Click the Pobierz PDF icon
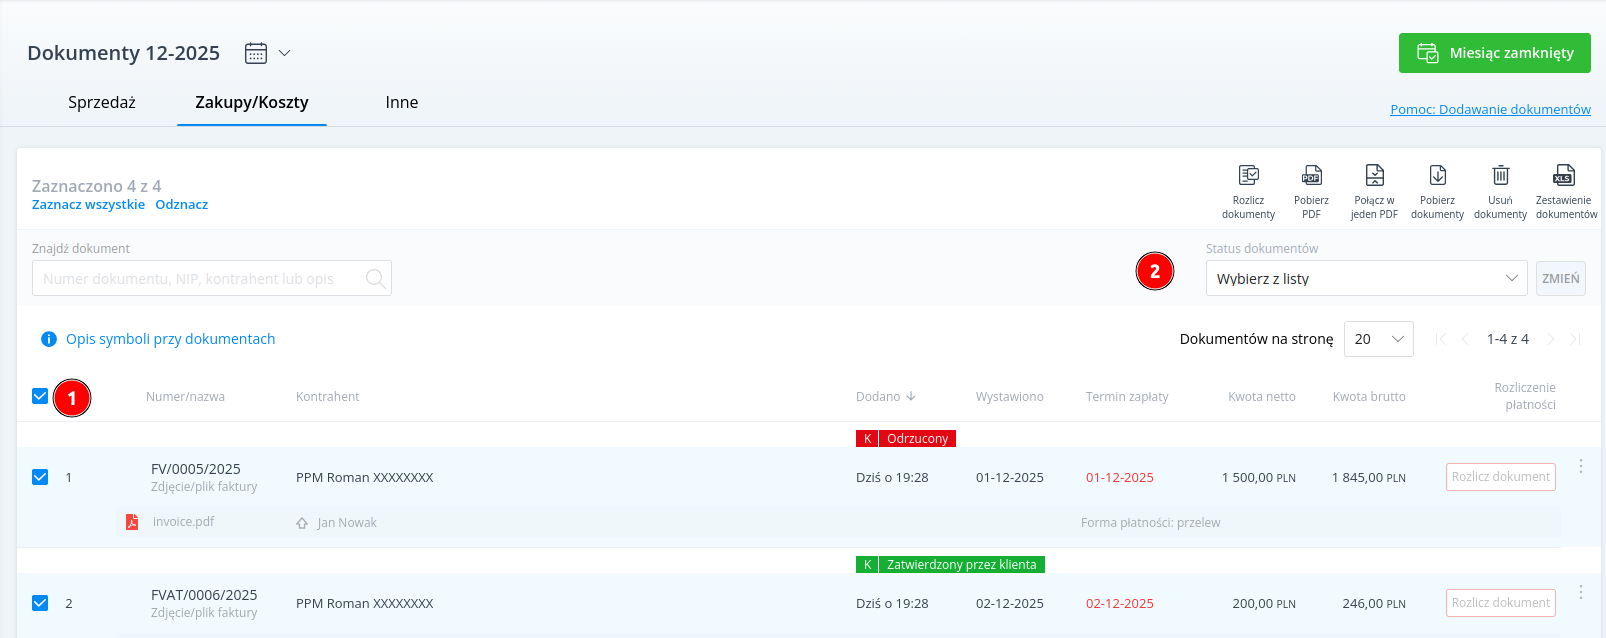1606x638 pixels. (x=1311, y=176)
